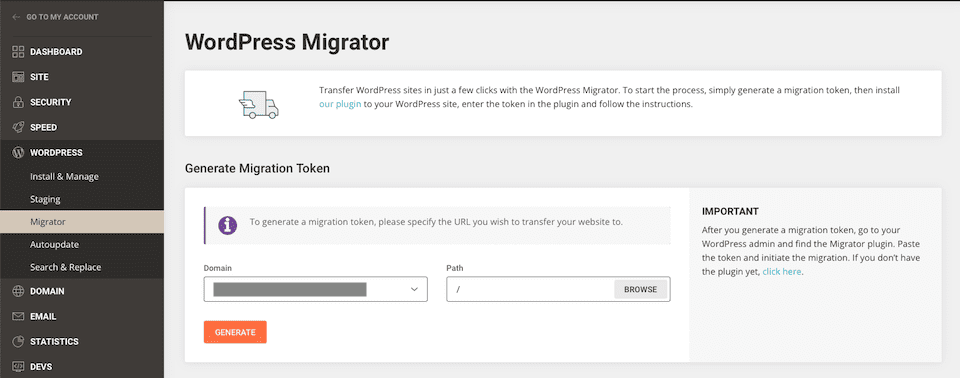960x378 pixels.
Task: Click the Statistics pie chart icon
Action: click(18, 341)
